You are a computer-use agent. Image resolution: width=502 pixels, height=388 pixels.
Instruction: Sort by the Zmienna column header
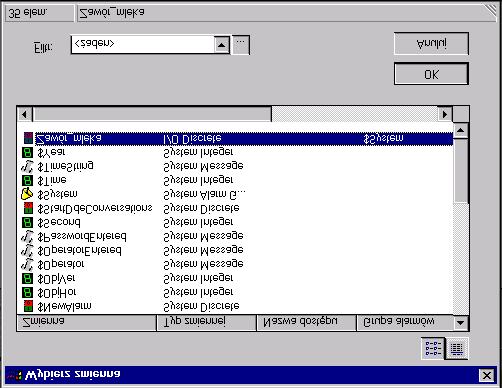(86, 322)
